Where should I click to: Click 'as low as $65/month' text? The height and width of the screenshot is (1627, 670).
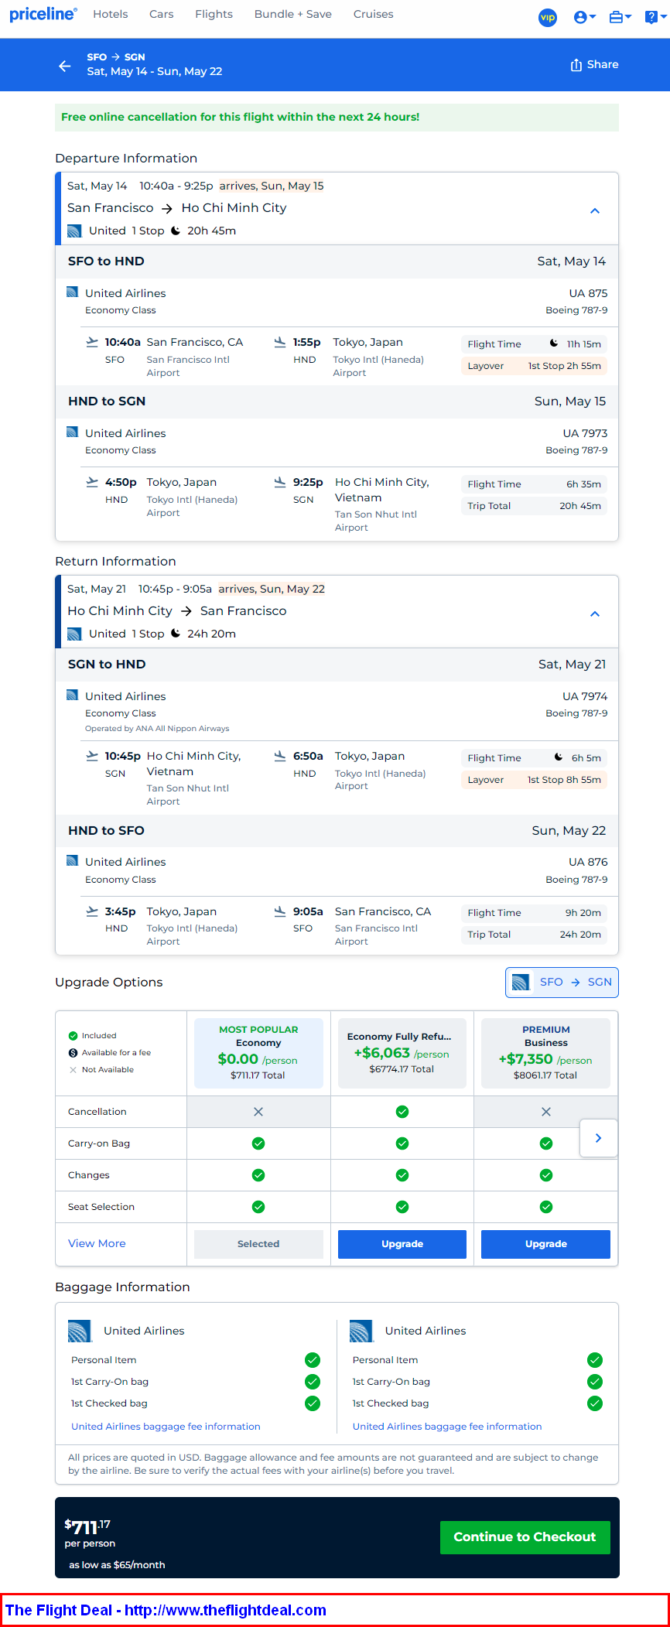tap(117, 1565)
